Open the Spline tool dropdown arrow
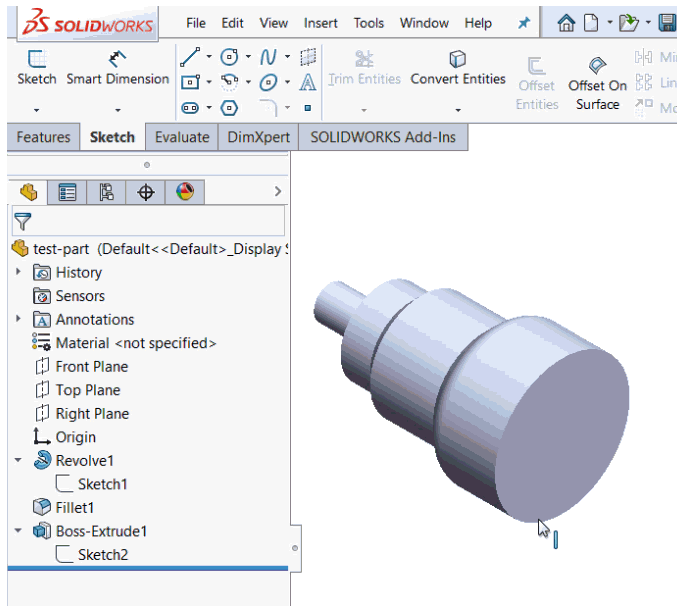Image resolution: width=684 pixels, height=612 pixels. pos(287,57)
